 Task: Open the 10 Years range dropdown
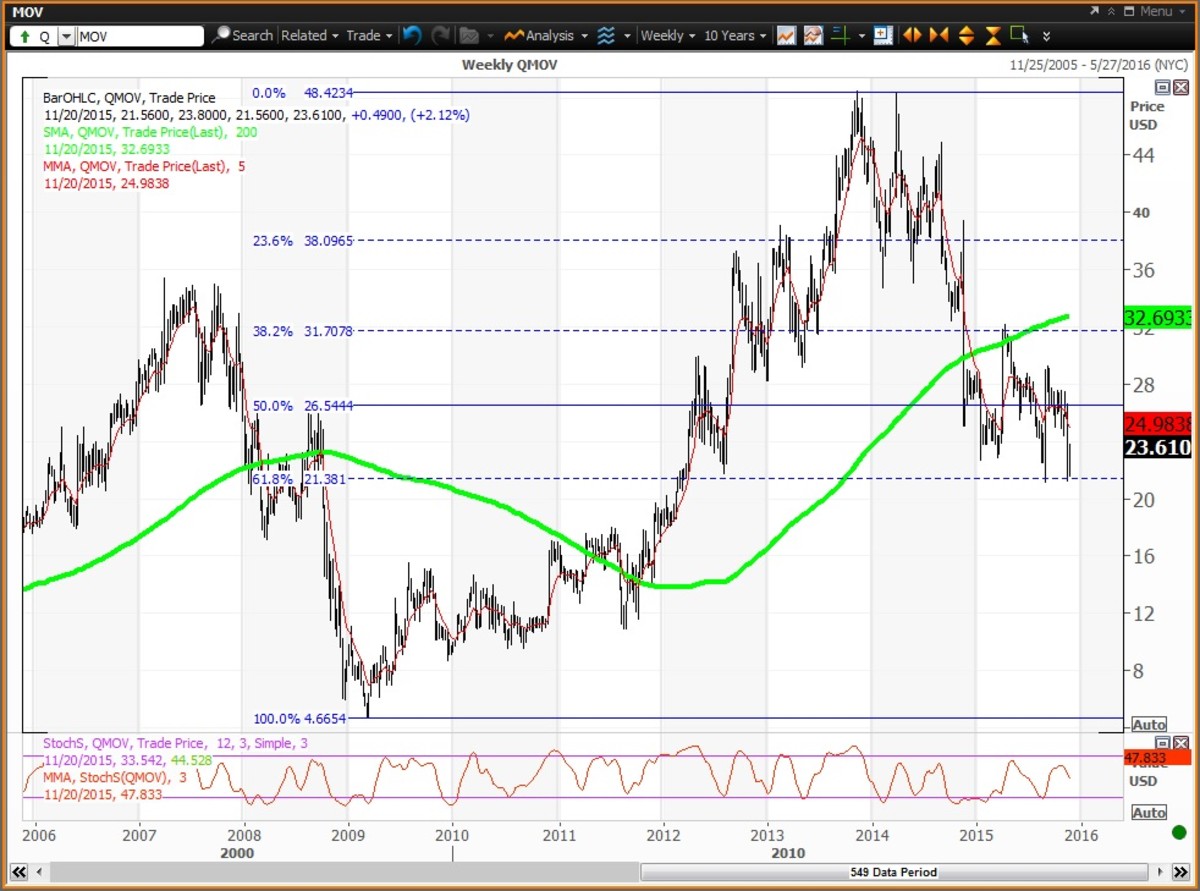pyautogui.click(x=735, y=35)
